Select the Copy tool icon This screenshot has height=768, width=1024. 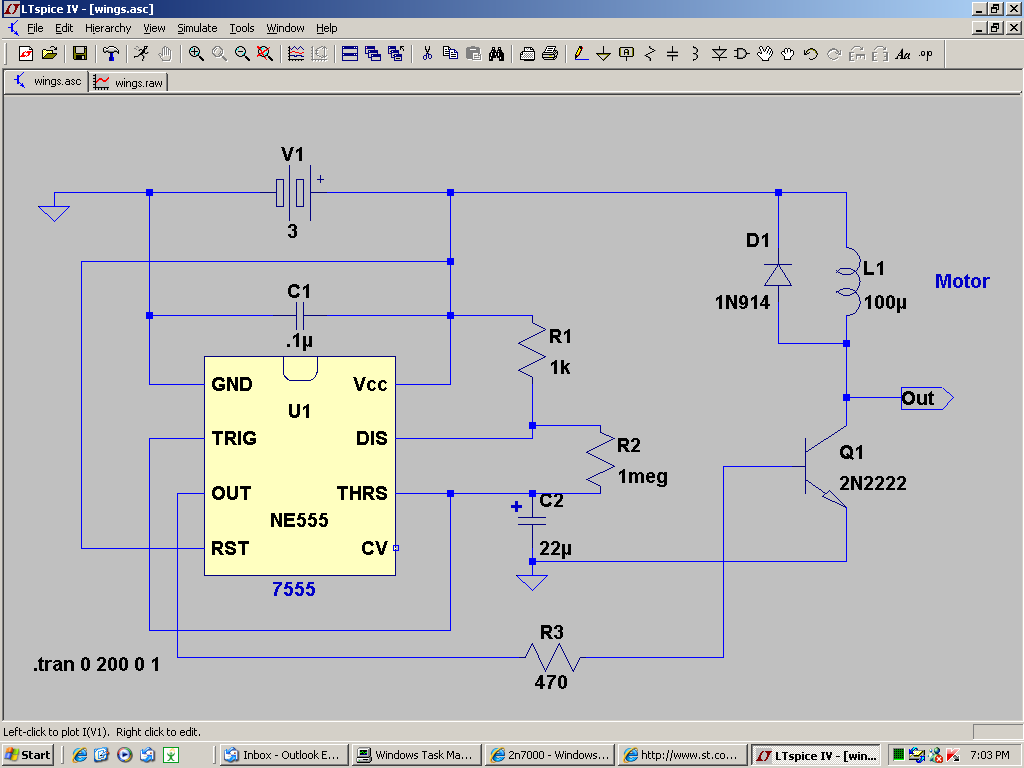(x=450, y=54)
